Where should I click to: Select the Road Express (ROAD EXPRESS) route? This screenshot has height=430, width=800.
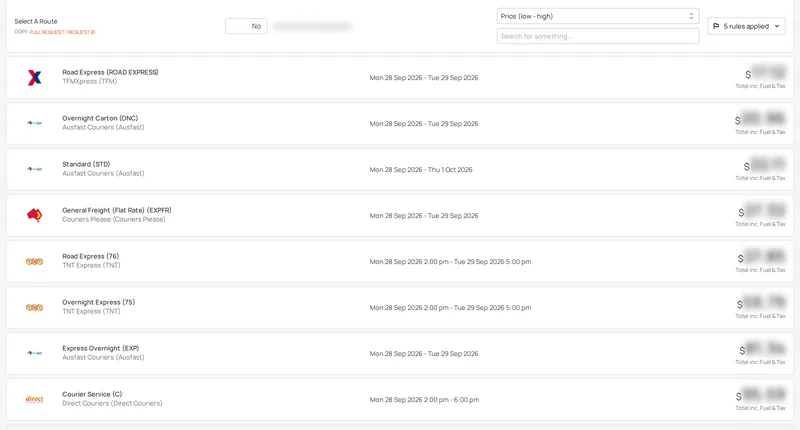pyautogui.click(x=400, y=78)
